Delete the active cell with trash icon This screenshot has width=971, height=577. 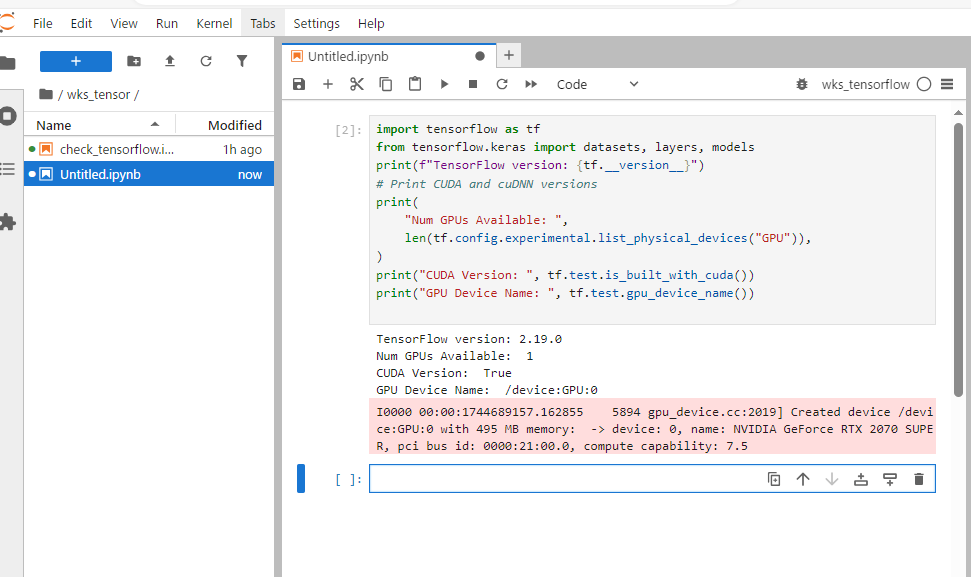(x=919, y=479)
